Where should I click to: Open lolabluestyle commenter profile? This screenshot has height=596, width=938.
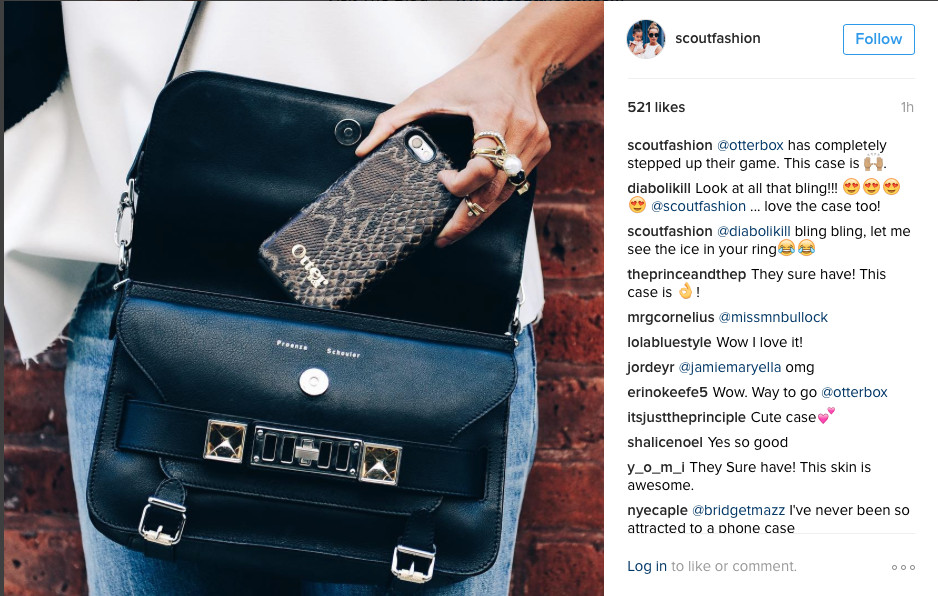click(x=669, y=342)
